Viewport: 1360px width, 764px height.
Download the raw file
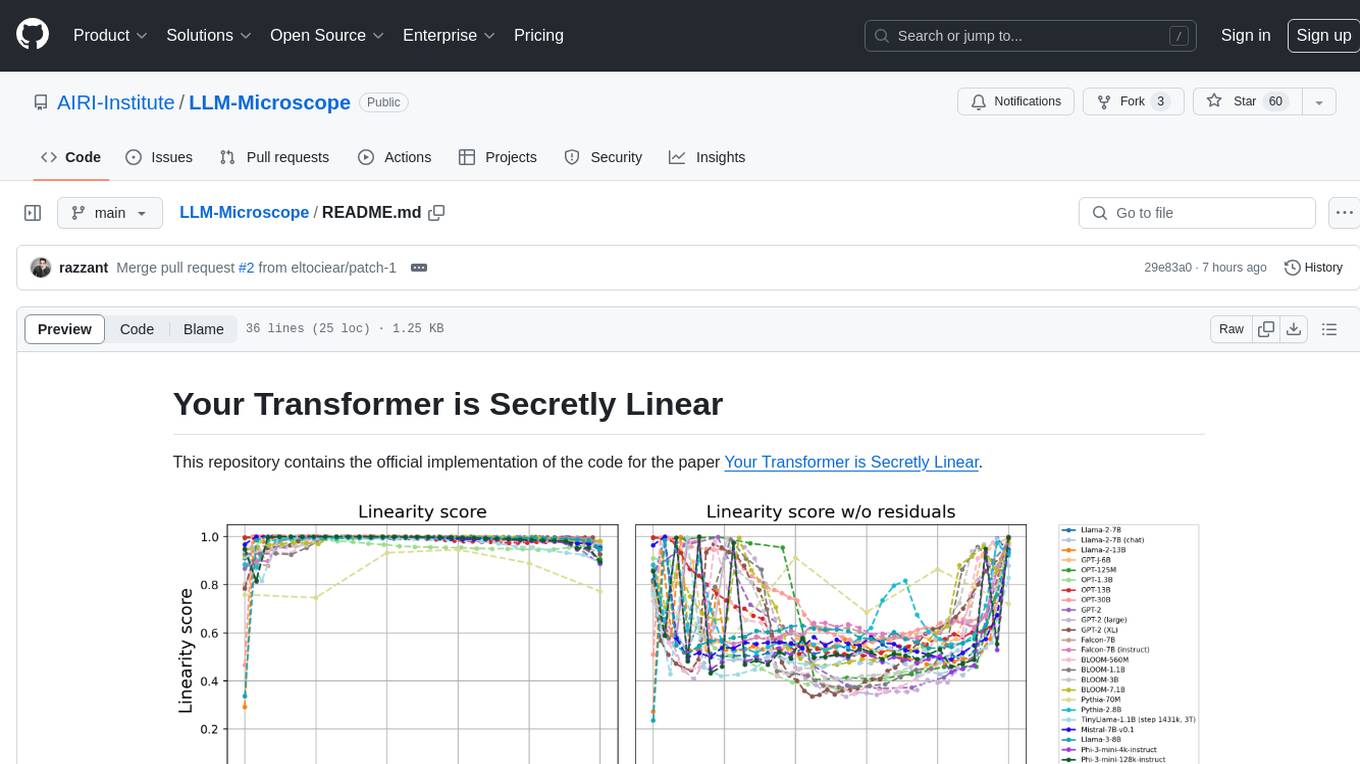click(1293, 329)
